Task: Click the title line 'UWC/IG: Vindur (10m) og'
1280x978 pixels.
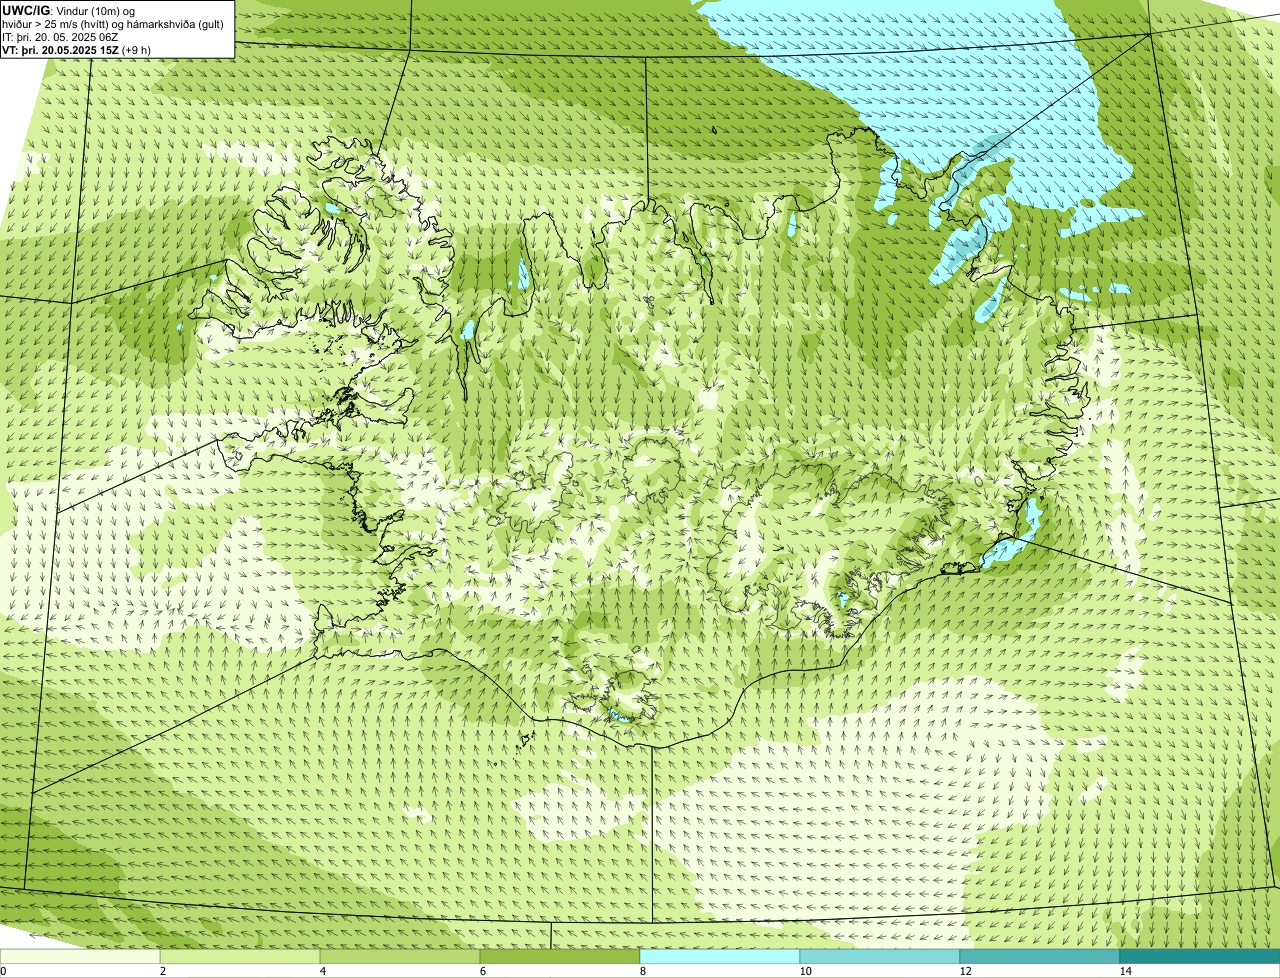Action: pyautogui.click(x=68, y=11)
